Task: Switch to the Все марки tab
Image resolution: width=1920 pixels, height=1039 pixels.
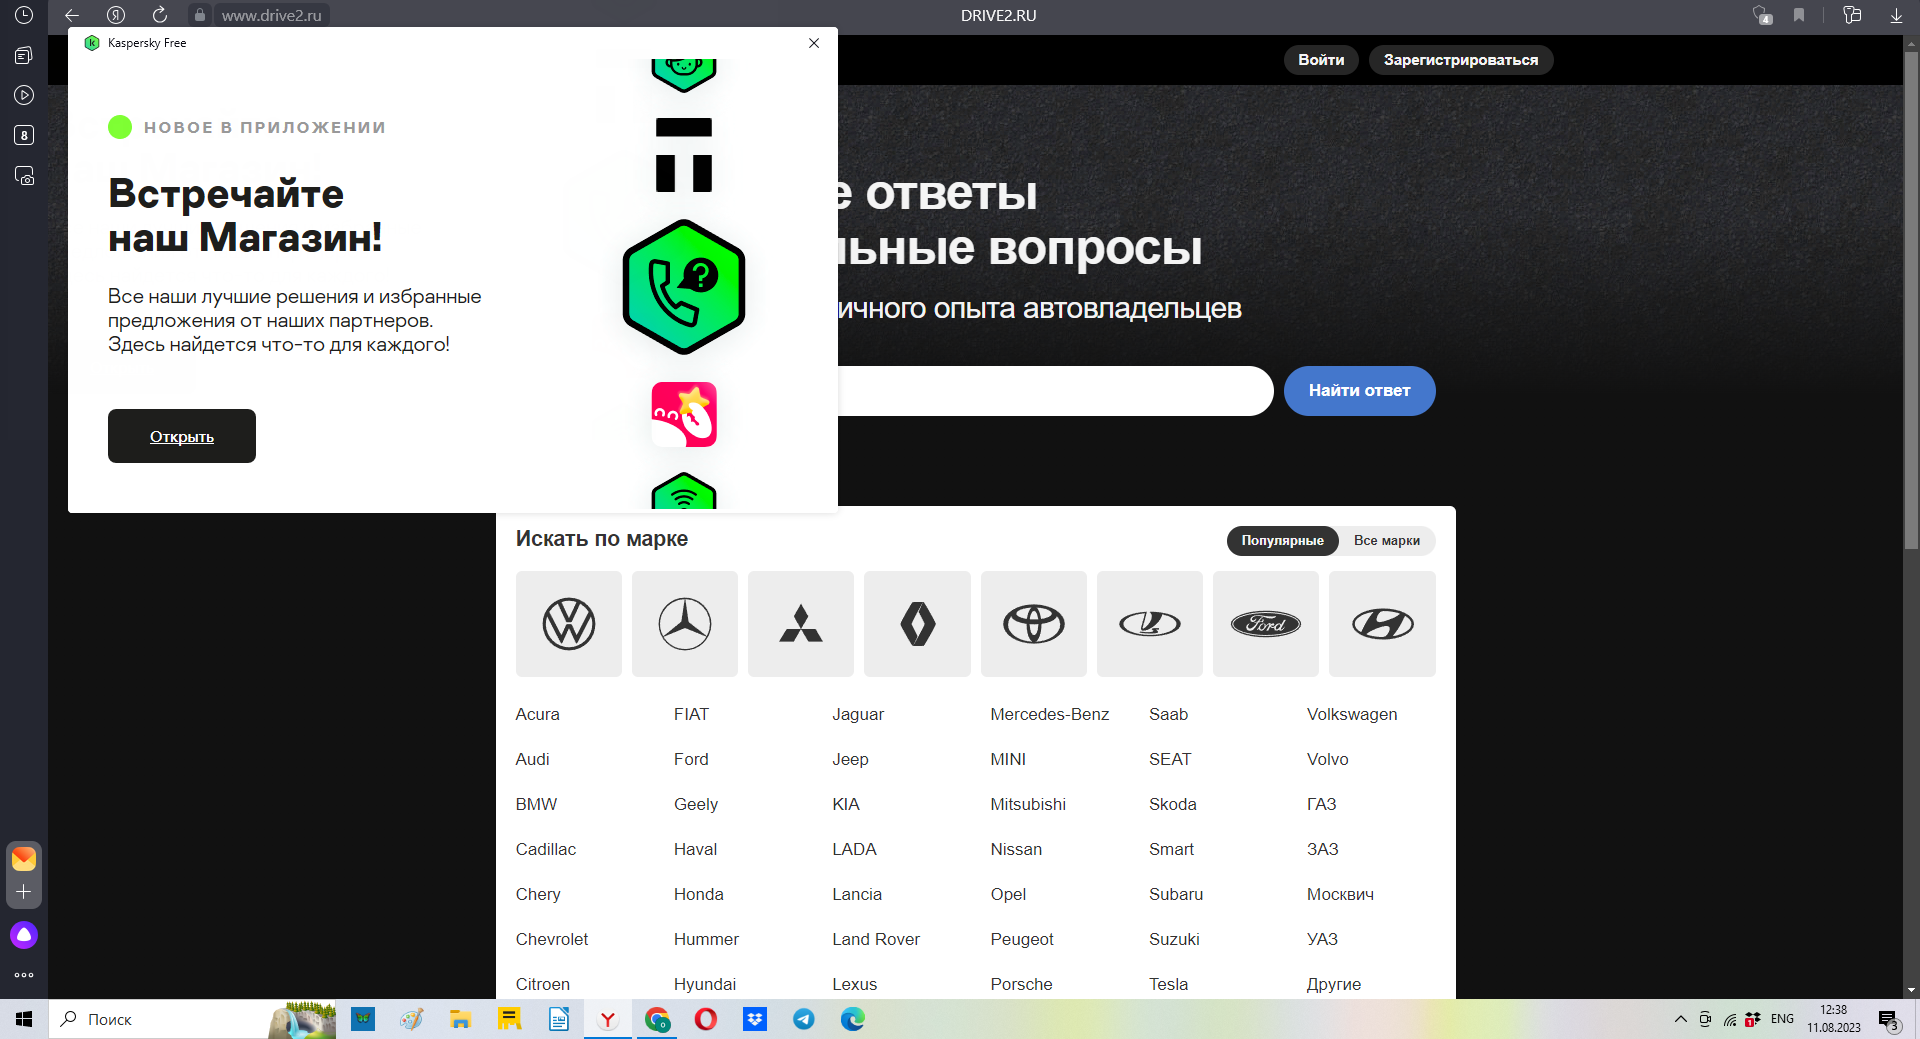Action: [1387, 541]
